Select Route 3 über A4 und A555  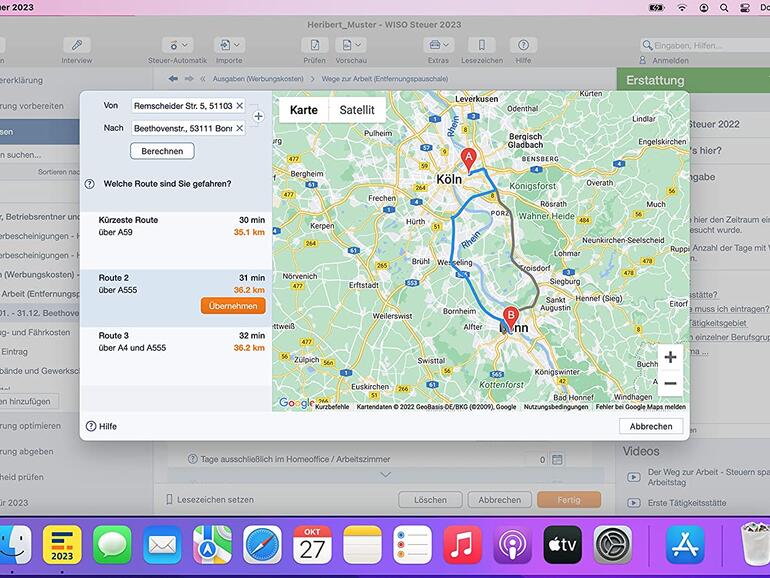pos(176,356)
